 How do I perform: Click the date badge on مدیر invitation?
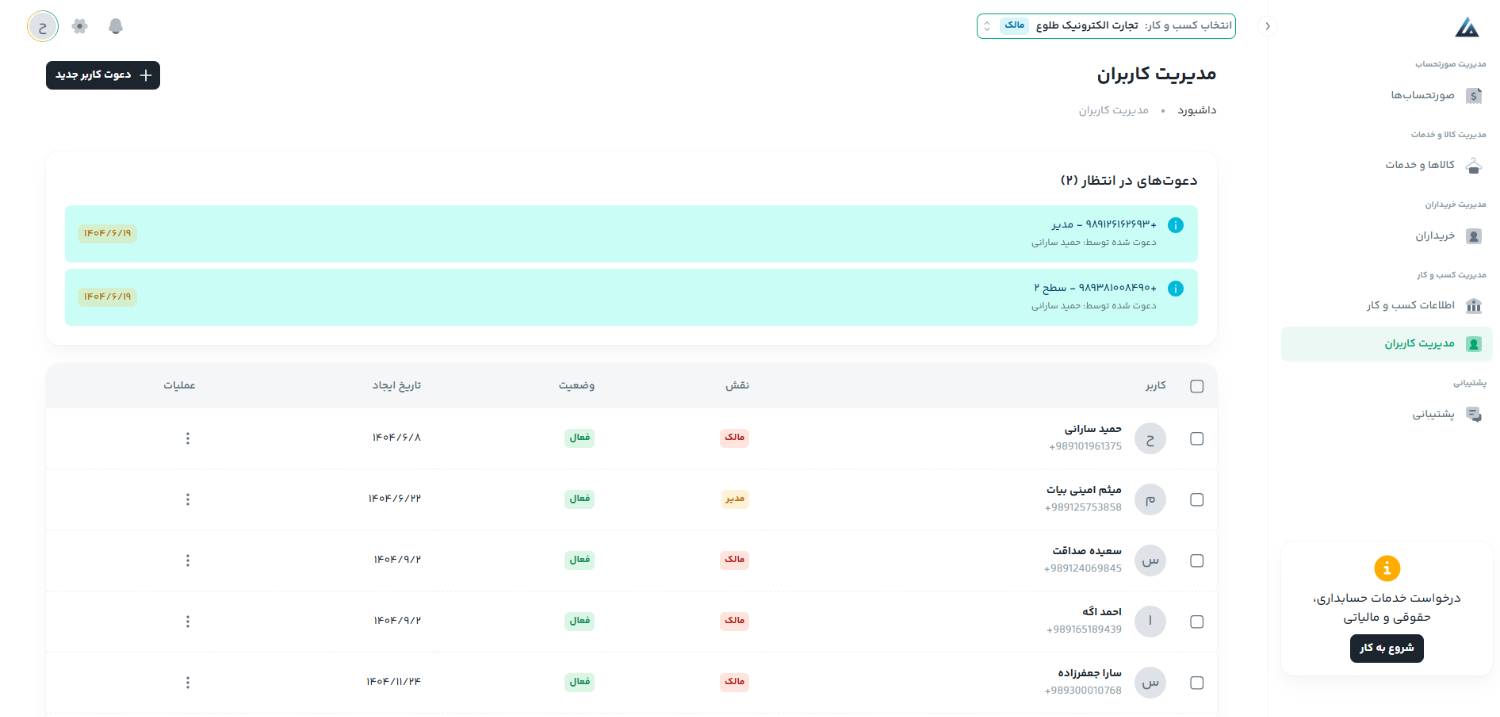(107, 233)
